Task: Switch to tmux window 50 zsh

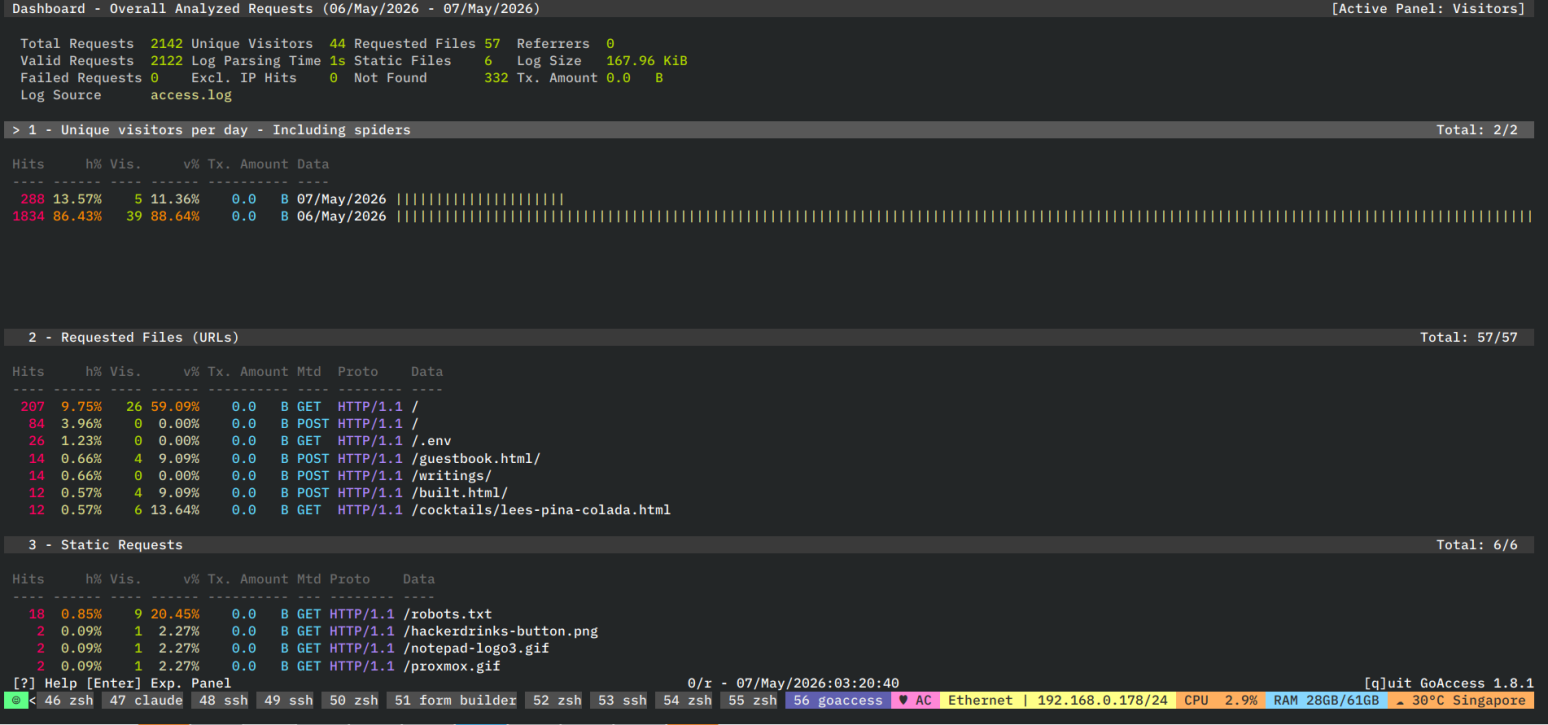Action: 353,701
